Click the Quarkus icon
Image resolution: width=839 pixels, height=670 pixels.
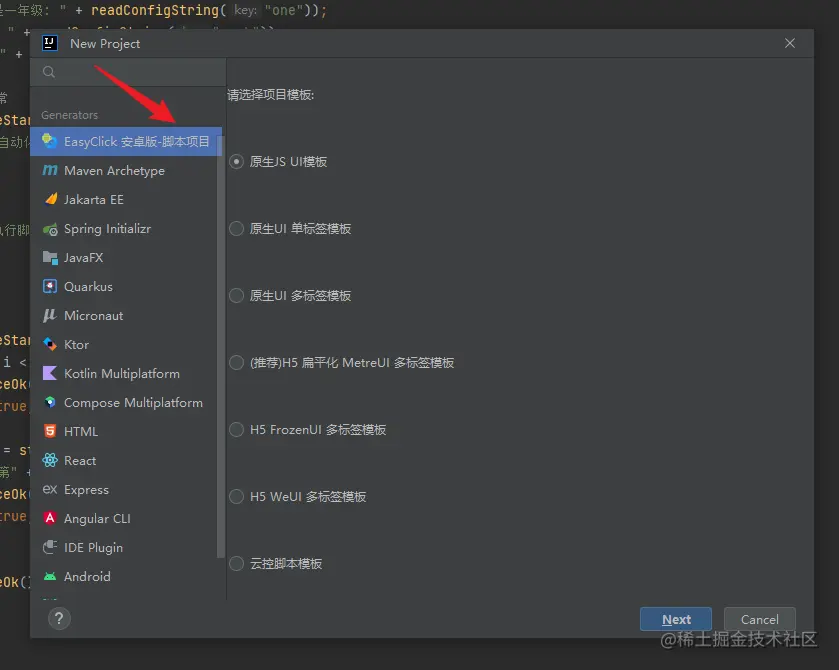point(50,286)
